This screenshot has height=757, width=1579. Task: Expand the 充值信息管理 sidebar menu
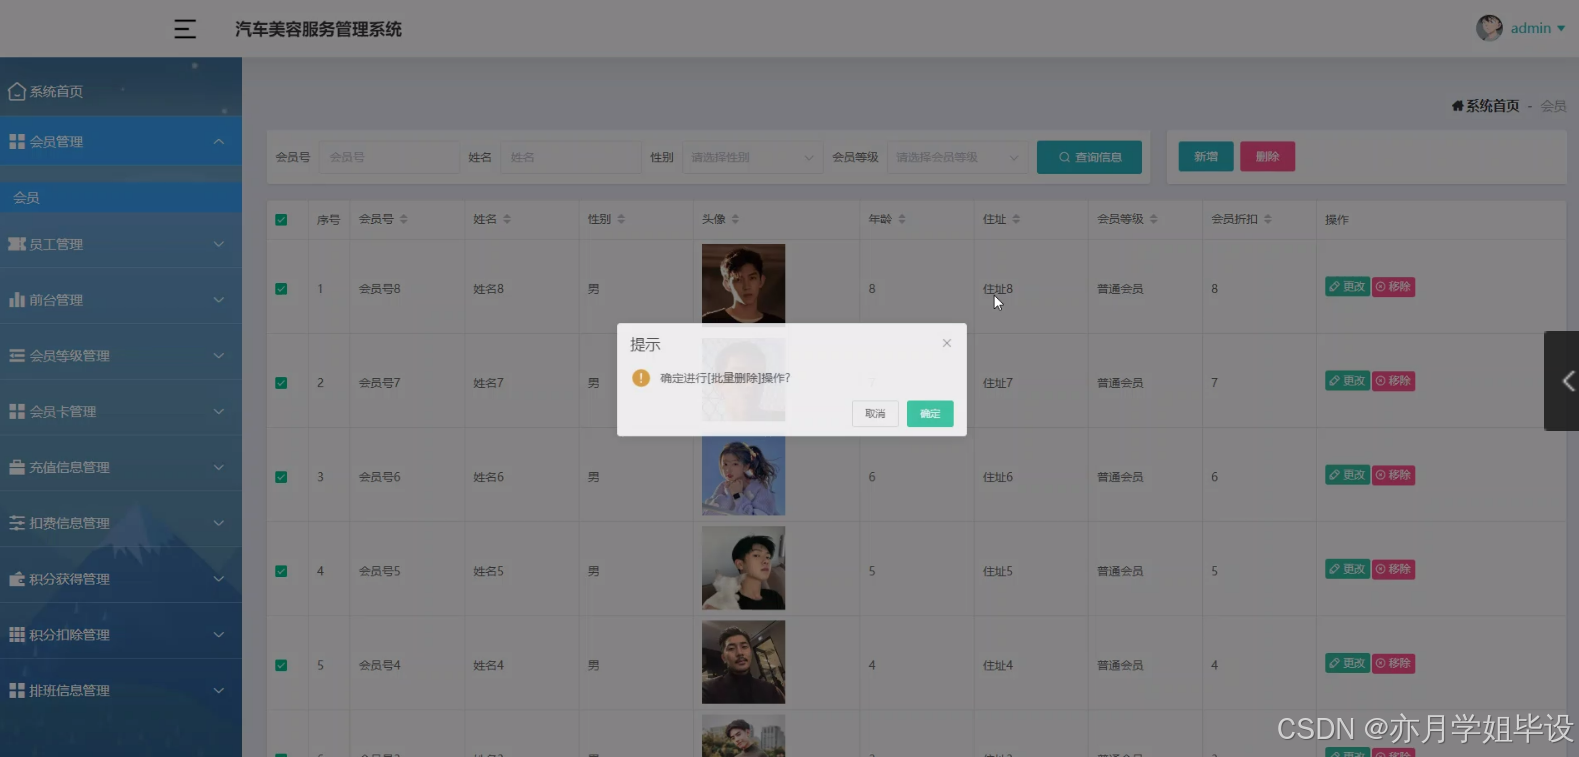121,467
